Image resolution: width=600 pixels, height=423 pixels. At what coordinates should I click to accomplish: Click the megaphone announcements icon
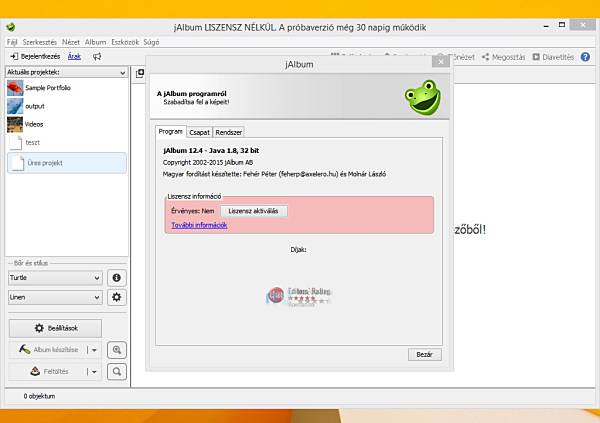pyautogui.click(x=97, y=57)
